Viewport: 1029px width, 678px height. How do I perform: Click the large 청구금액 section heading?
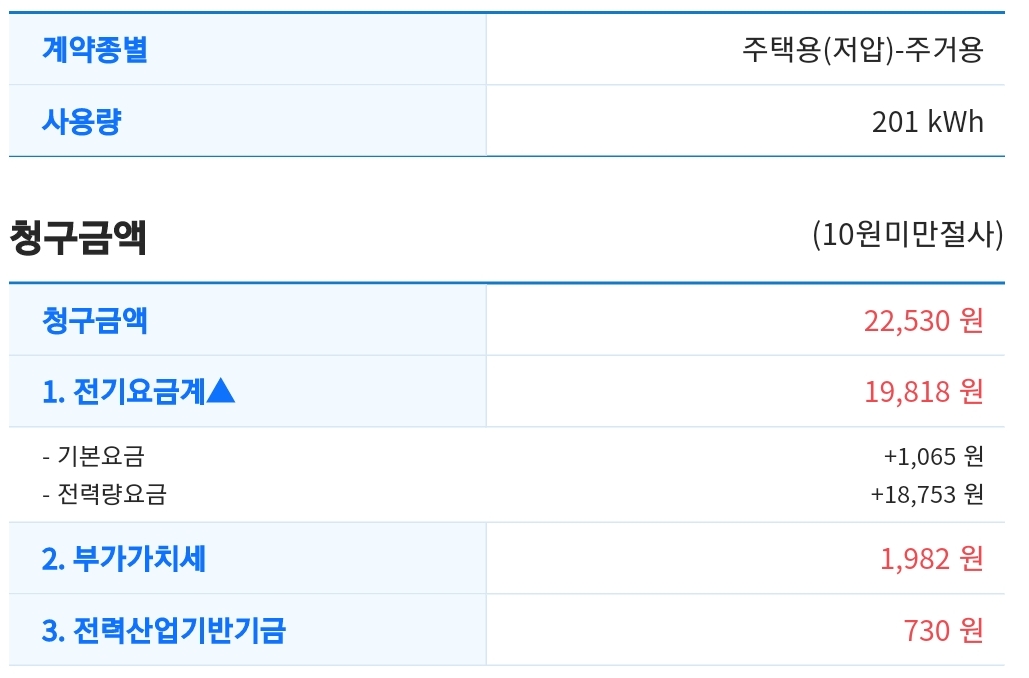tap(78, 238)
